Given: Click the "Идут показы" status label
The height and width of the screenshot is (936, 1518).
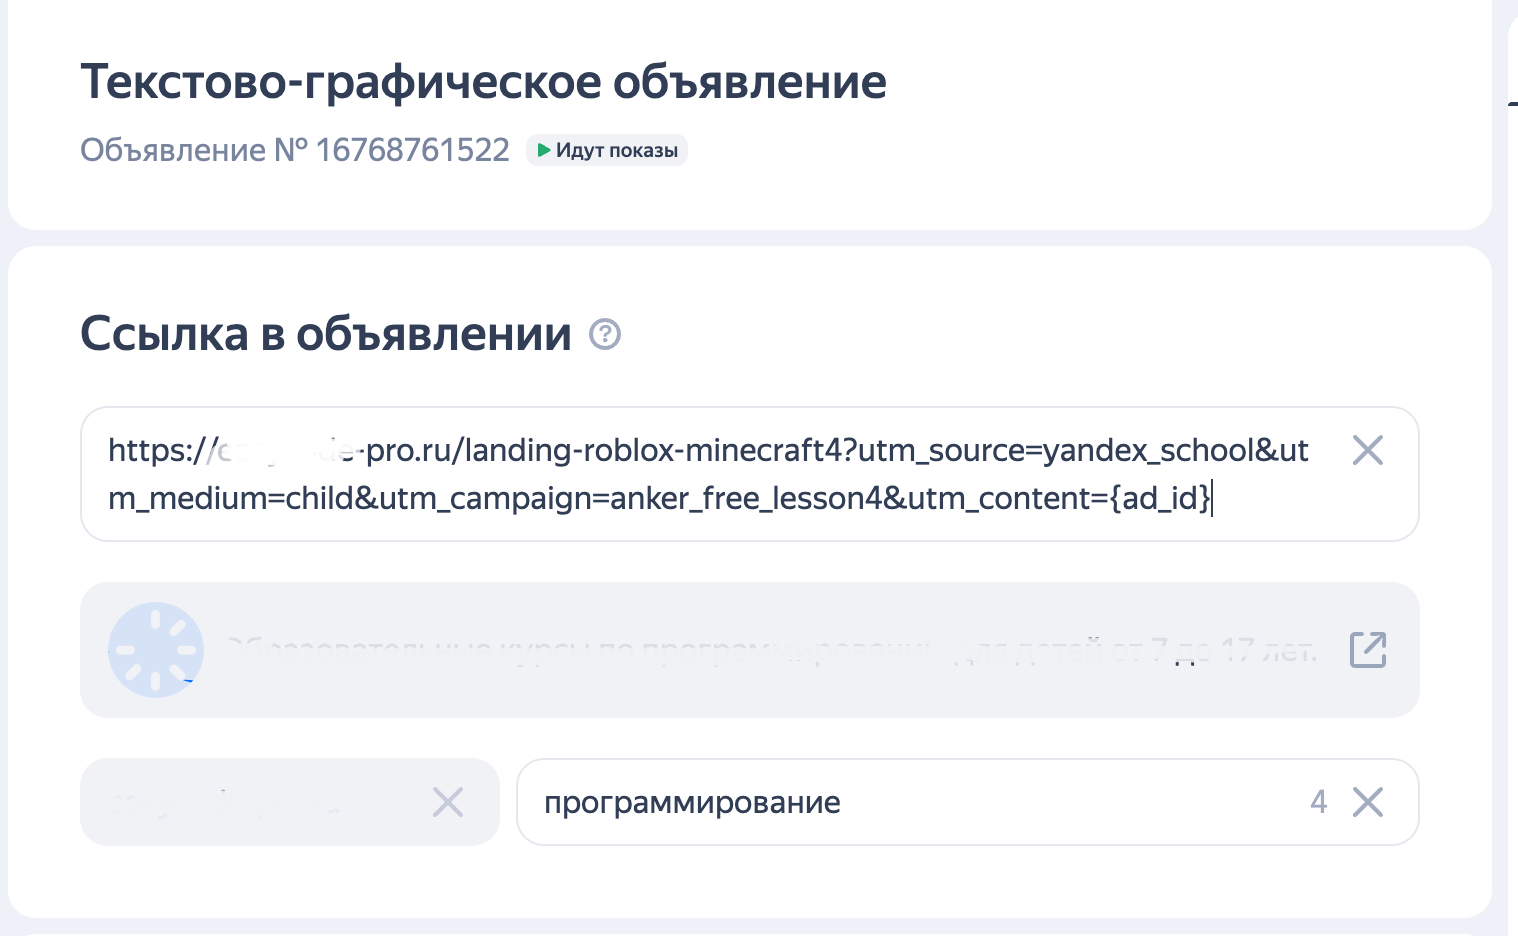Looking at the screenshot, I should pos(616,150).
